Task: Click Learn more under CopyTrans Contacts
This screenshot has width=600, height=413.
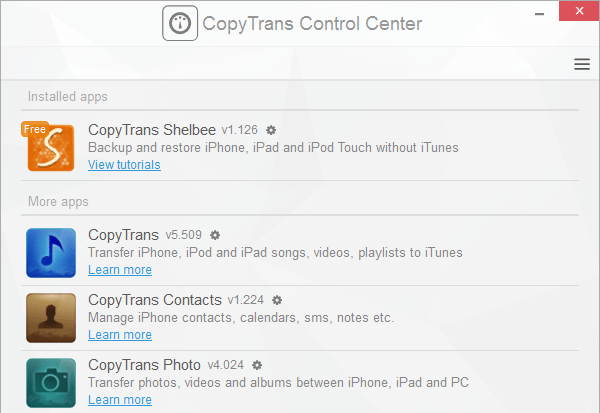Action: (x=120, y=335)
